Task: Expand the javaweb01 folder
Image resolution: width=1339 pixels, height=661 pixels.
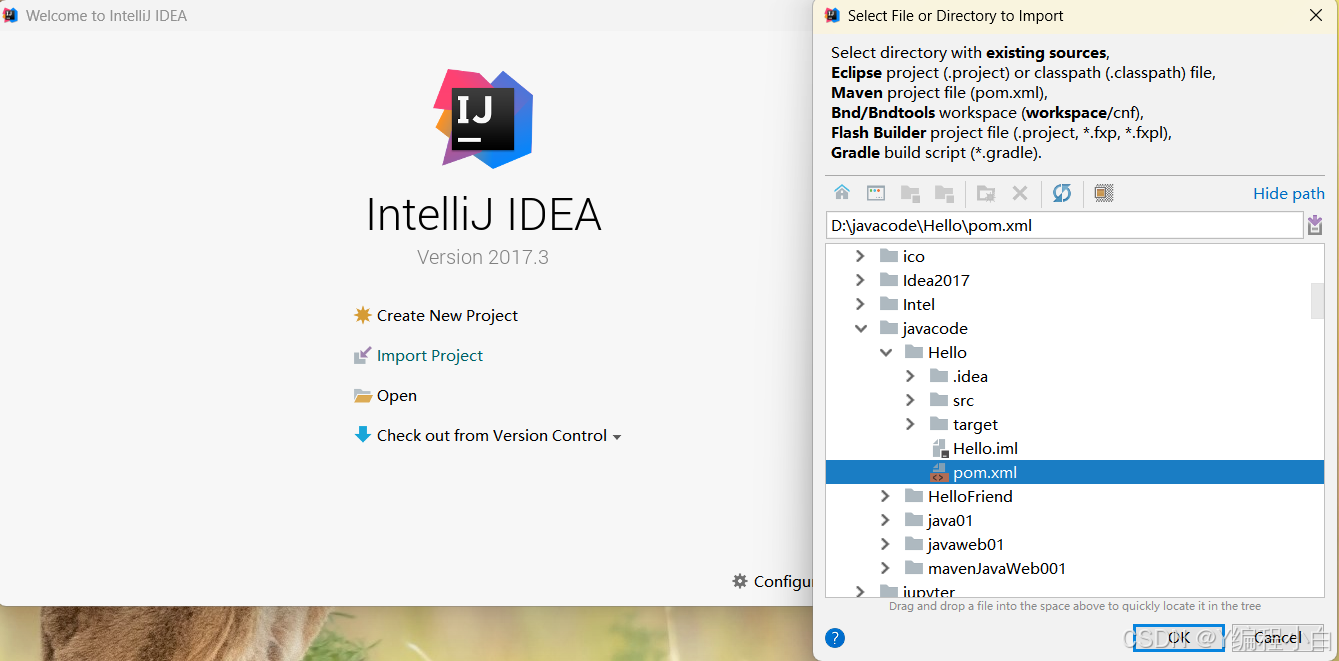Action: click(885, 544)
